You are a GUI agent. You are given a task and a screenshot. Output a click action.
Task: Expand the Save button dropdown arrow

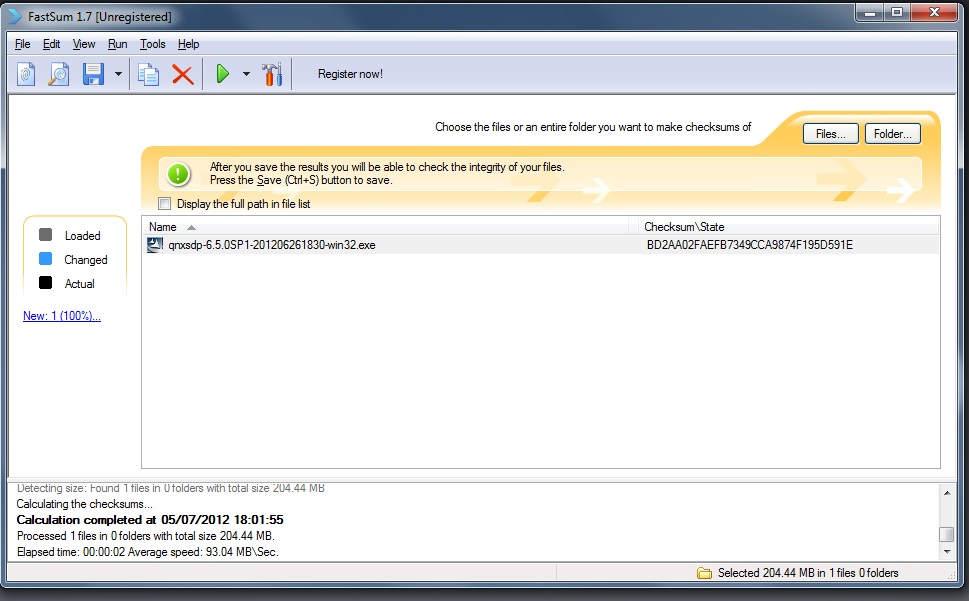(118, 74)
